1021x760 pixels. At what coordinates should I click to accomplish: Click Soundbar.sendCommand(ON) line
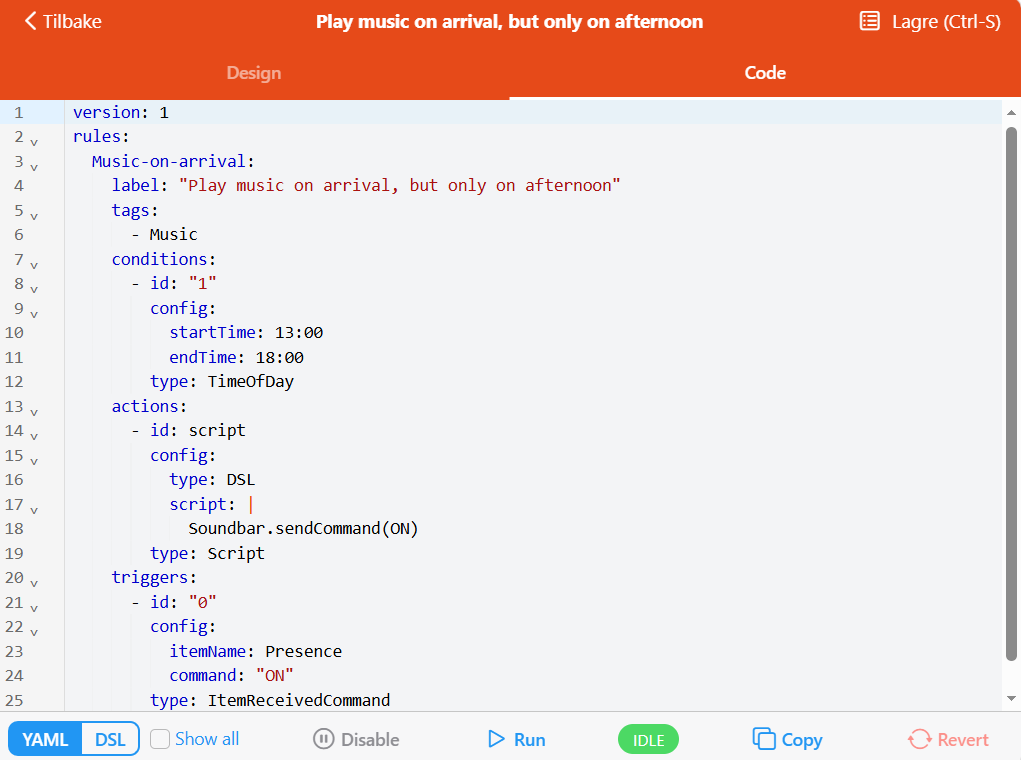303,528
